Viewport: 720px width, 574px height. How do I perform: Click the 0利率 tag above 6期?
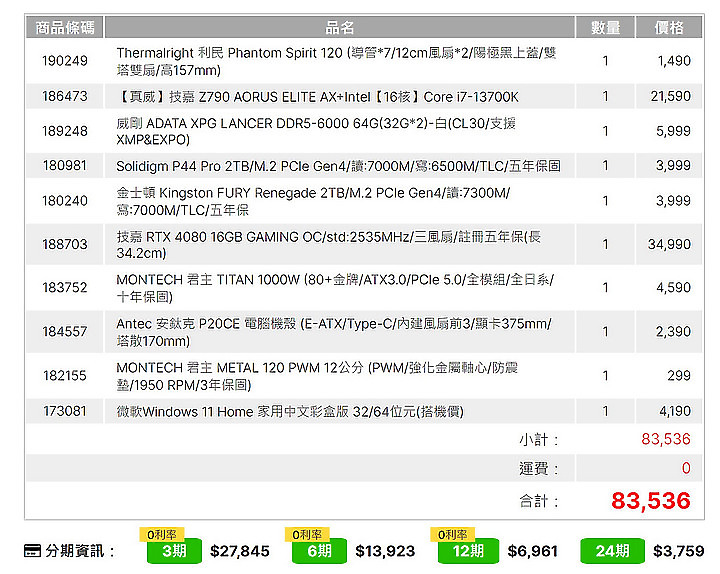pos(307,535)
